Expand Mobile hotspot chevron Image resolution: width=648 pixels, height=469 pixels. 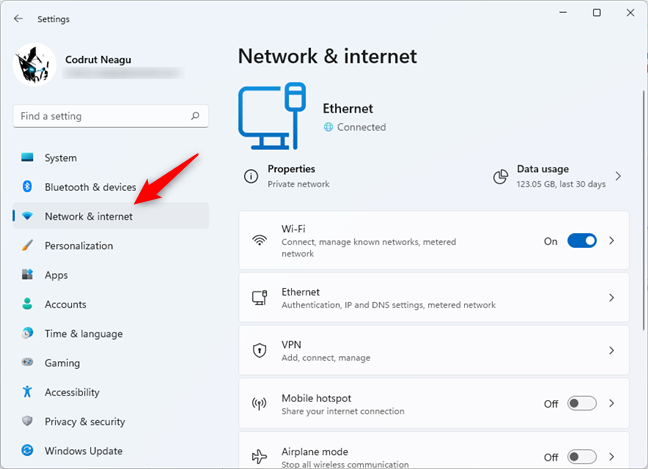[612, 403]
